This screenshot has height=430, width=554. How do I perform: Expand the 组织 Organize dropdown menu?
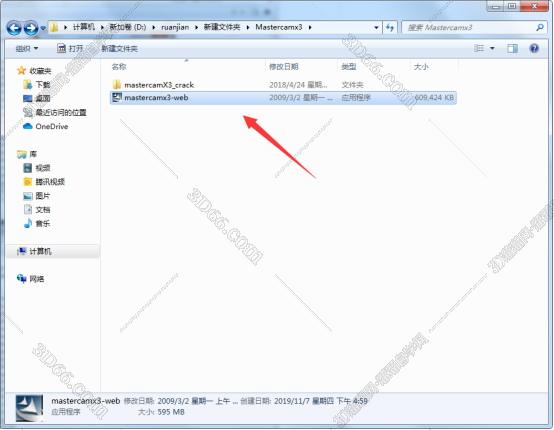tap(27, 48)
